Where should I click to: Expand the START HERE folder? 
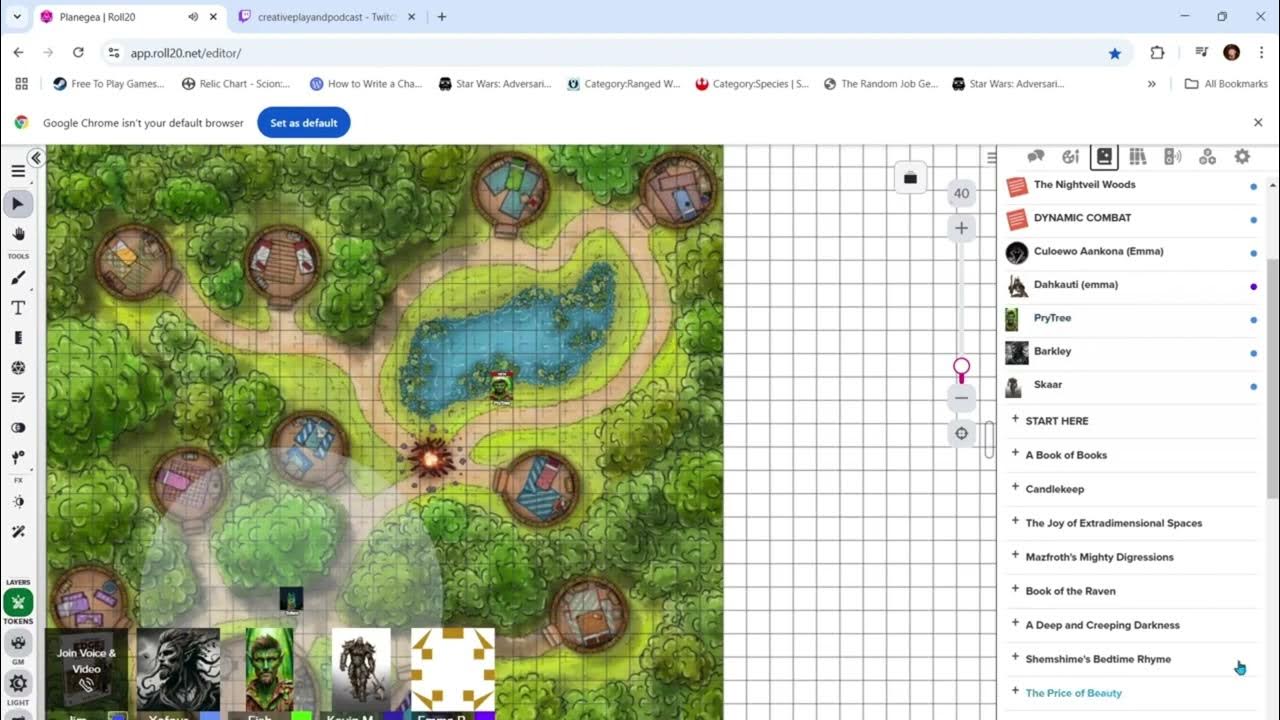tap(1015, 420)
